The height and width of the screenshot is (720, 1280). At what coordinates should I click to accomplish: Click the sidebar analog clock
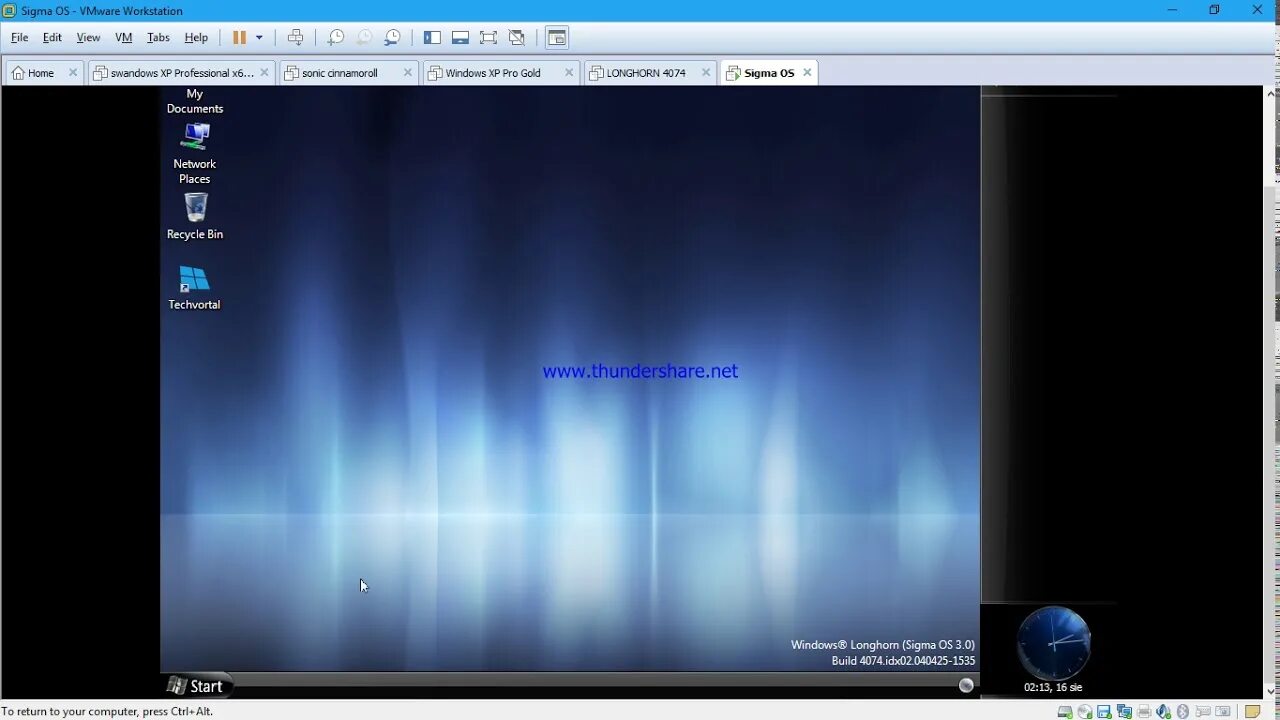coord(1054,643)
